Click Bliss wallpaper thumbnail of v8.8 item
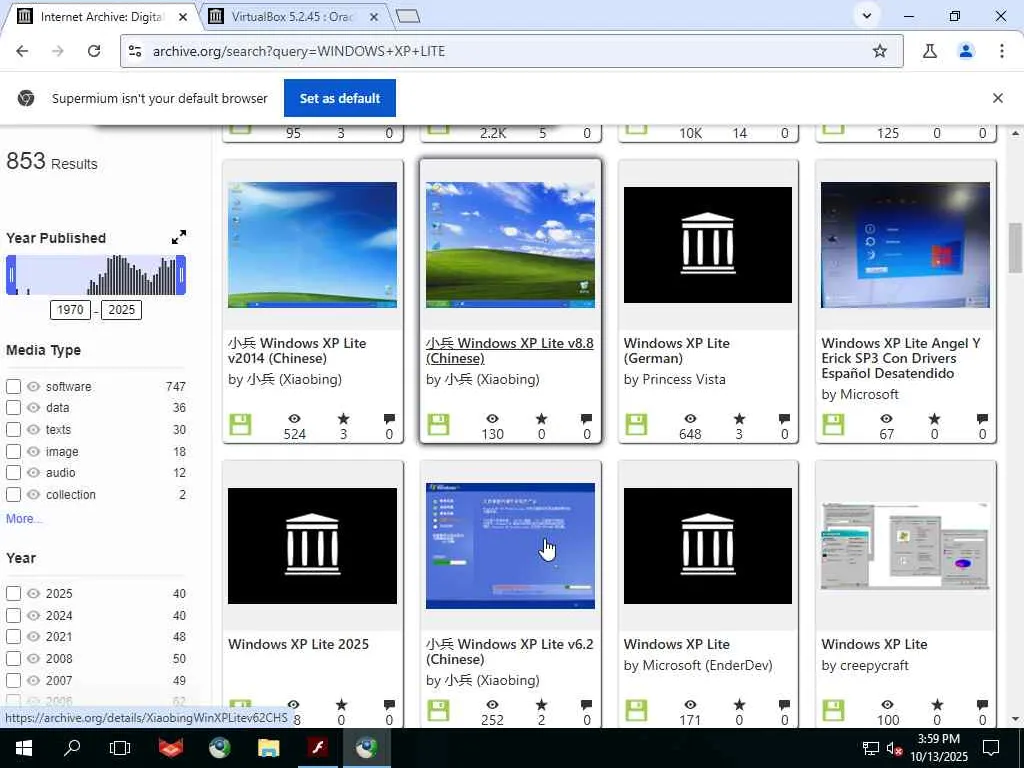1024x768 pixels. [510, 245]
